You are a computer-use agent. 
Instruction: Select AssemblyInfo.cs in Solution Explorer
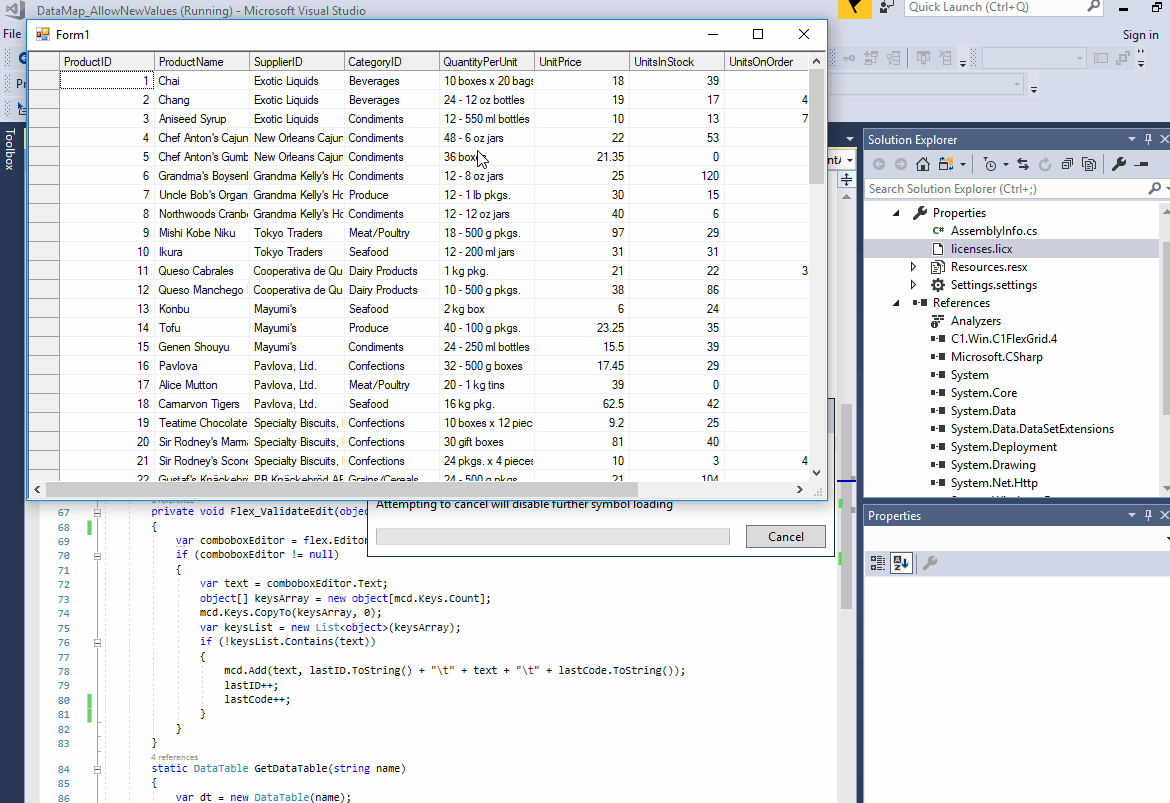point(993,231)
